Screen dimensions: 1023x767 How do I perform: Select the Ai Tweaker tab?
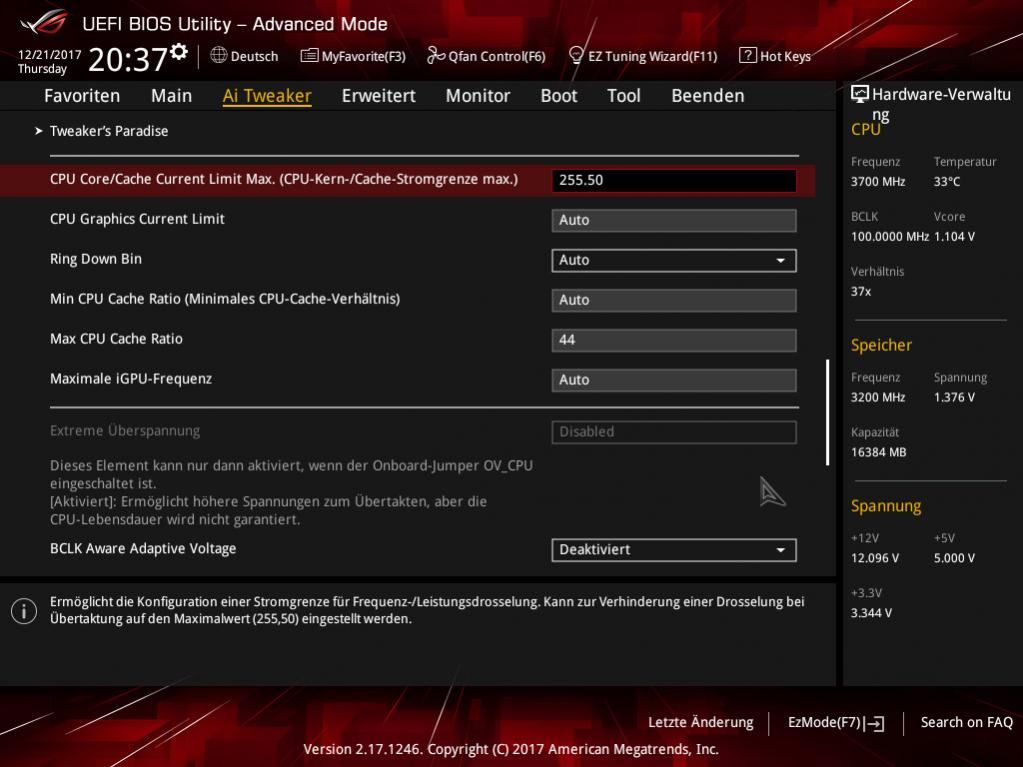click(x=267, y=96)
